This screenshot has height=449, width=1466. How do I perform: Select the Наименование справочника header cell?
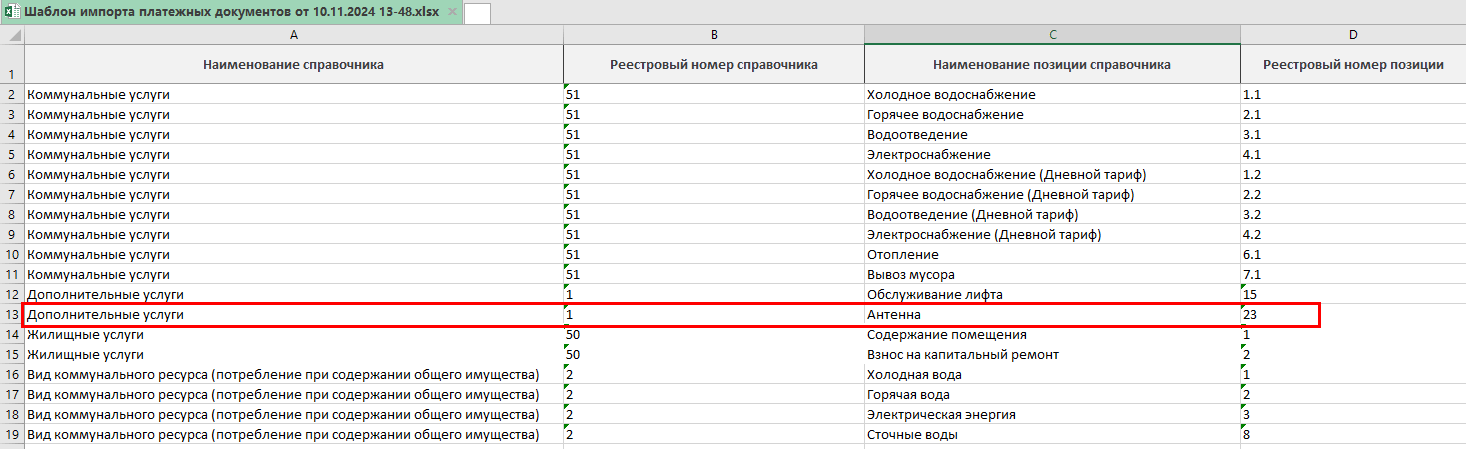[x=293, y=65]
